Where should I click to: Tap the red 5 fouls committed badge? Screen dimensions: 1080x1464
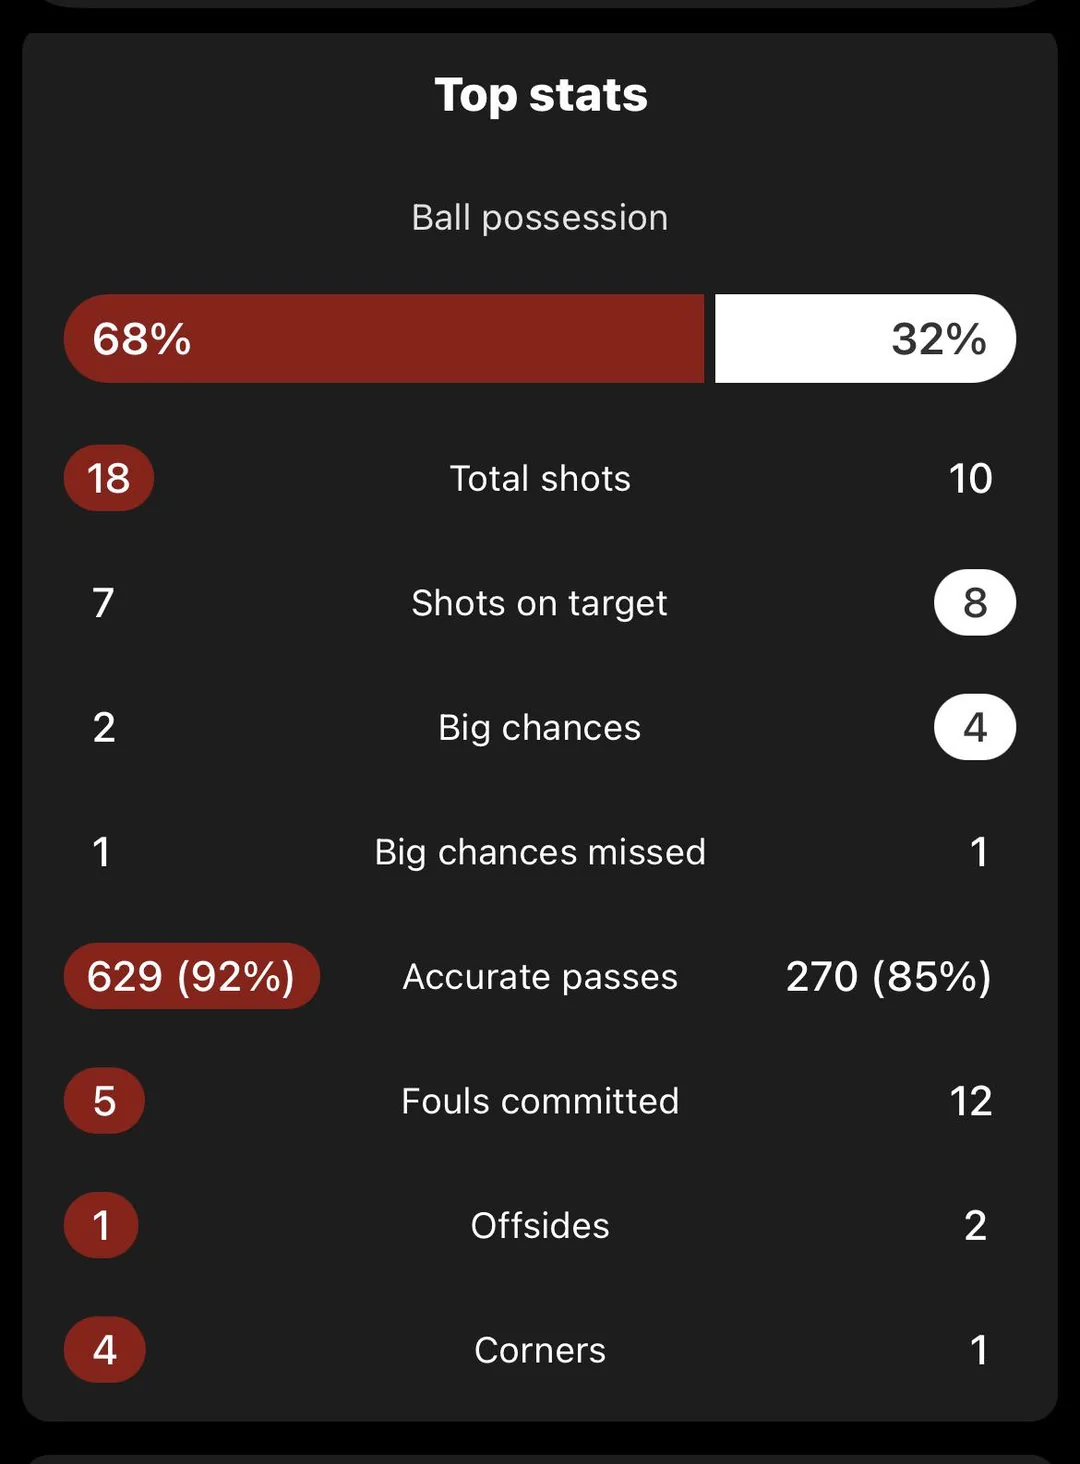pos(105,1101)
